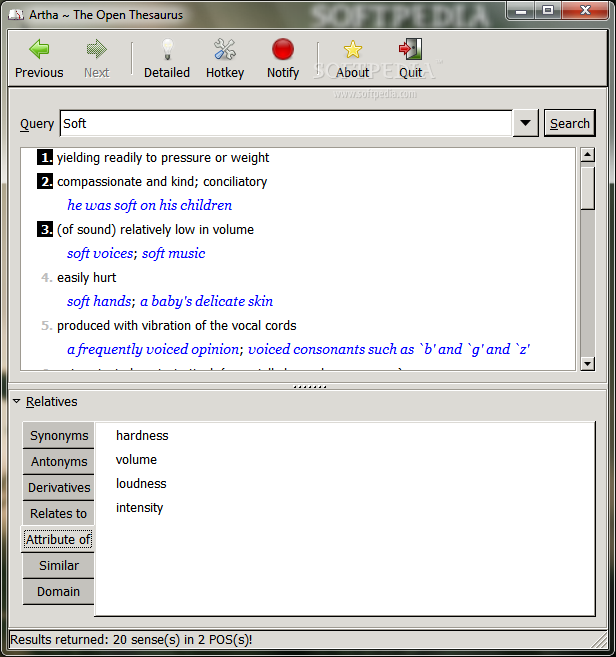
Task: Switch to the Derivatives tab
Action: [59, 488]
